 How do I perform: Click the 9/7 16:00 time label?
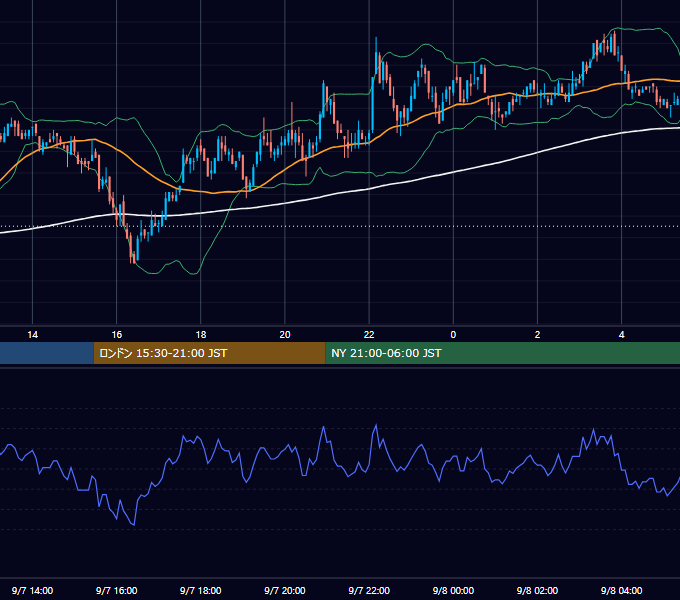click(117, 590)
